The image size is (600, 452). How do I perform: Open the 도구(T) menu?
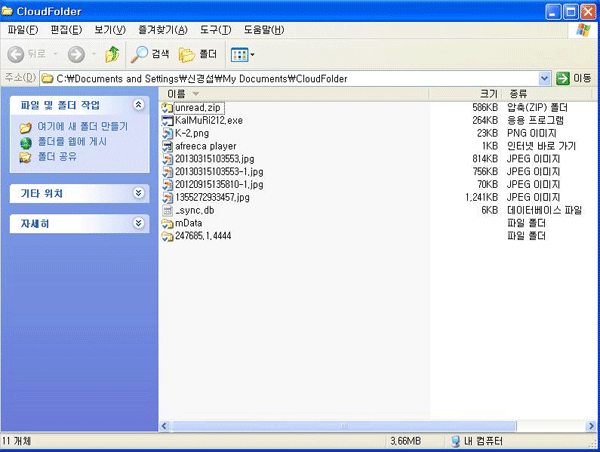click(x=216, y=30)
